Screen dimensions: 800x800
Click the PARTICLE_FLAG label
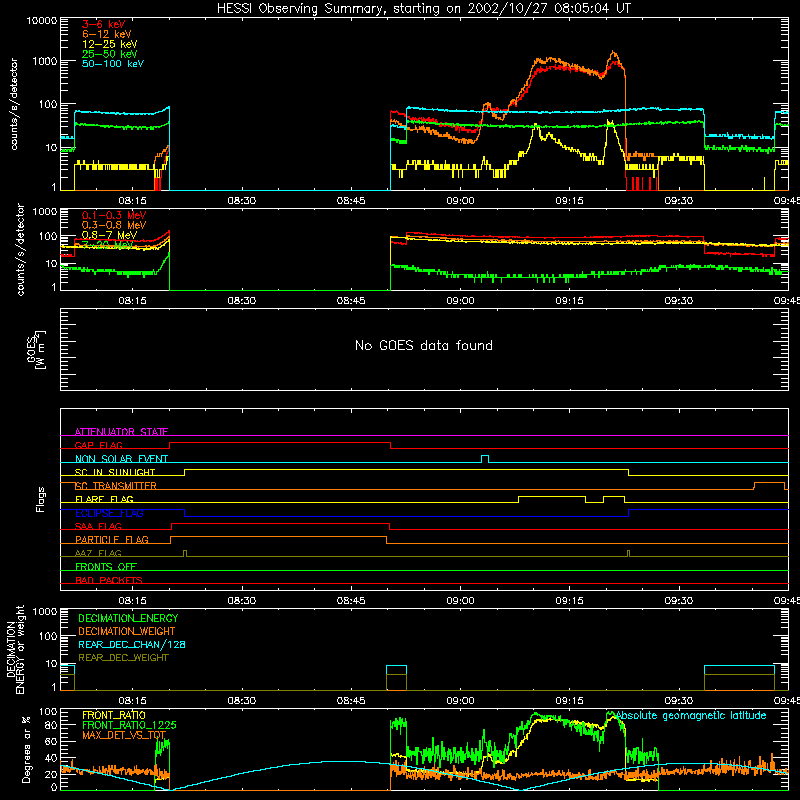112,539
